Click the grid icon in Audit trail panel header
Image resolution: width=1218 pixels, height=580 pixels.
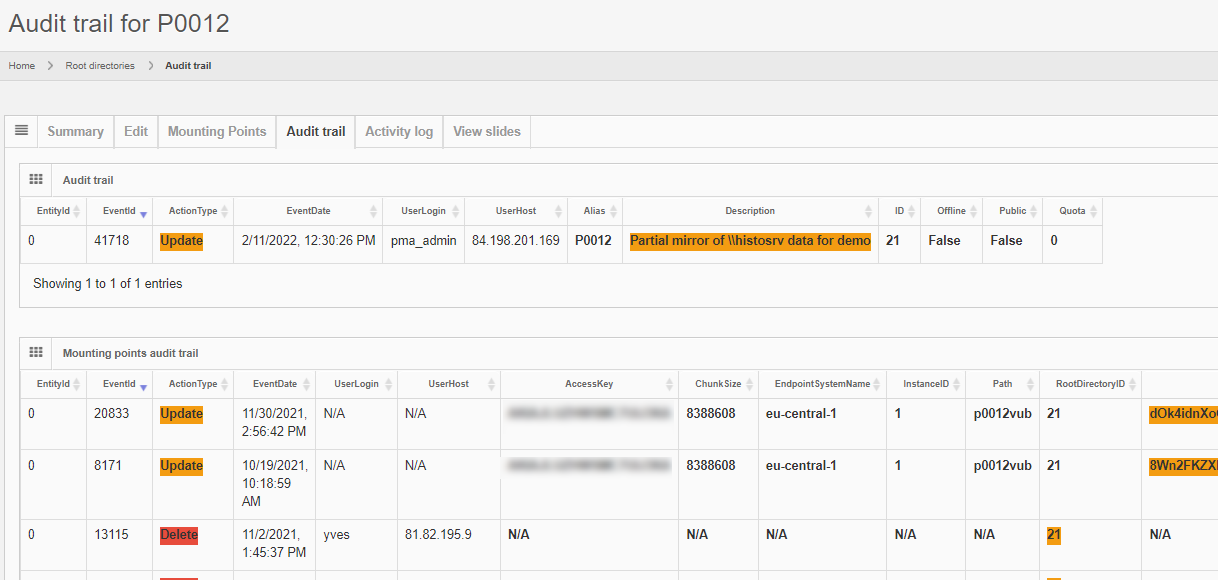[x=36, y=180]
